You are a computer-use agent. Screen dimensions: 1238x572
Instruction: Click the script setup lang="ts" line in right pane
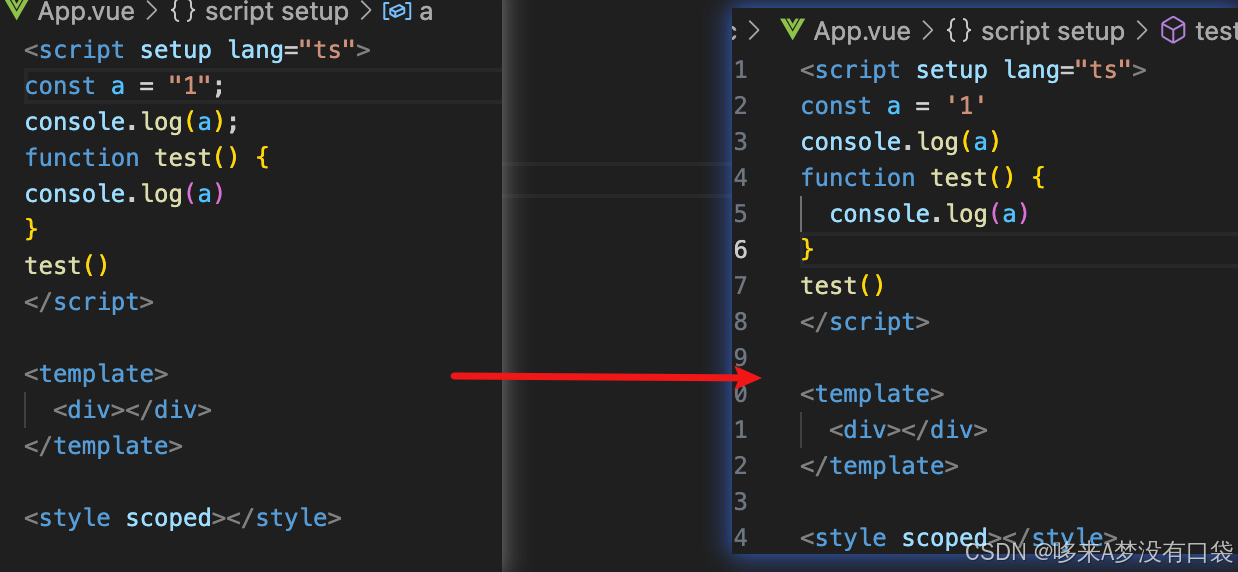pyautogui.click(x=974, y=70)
